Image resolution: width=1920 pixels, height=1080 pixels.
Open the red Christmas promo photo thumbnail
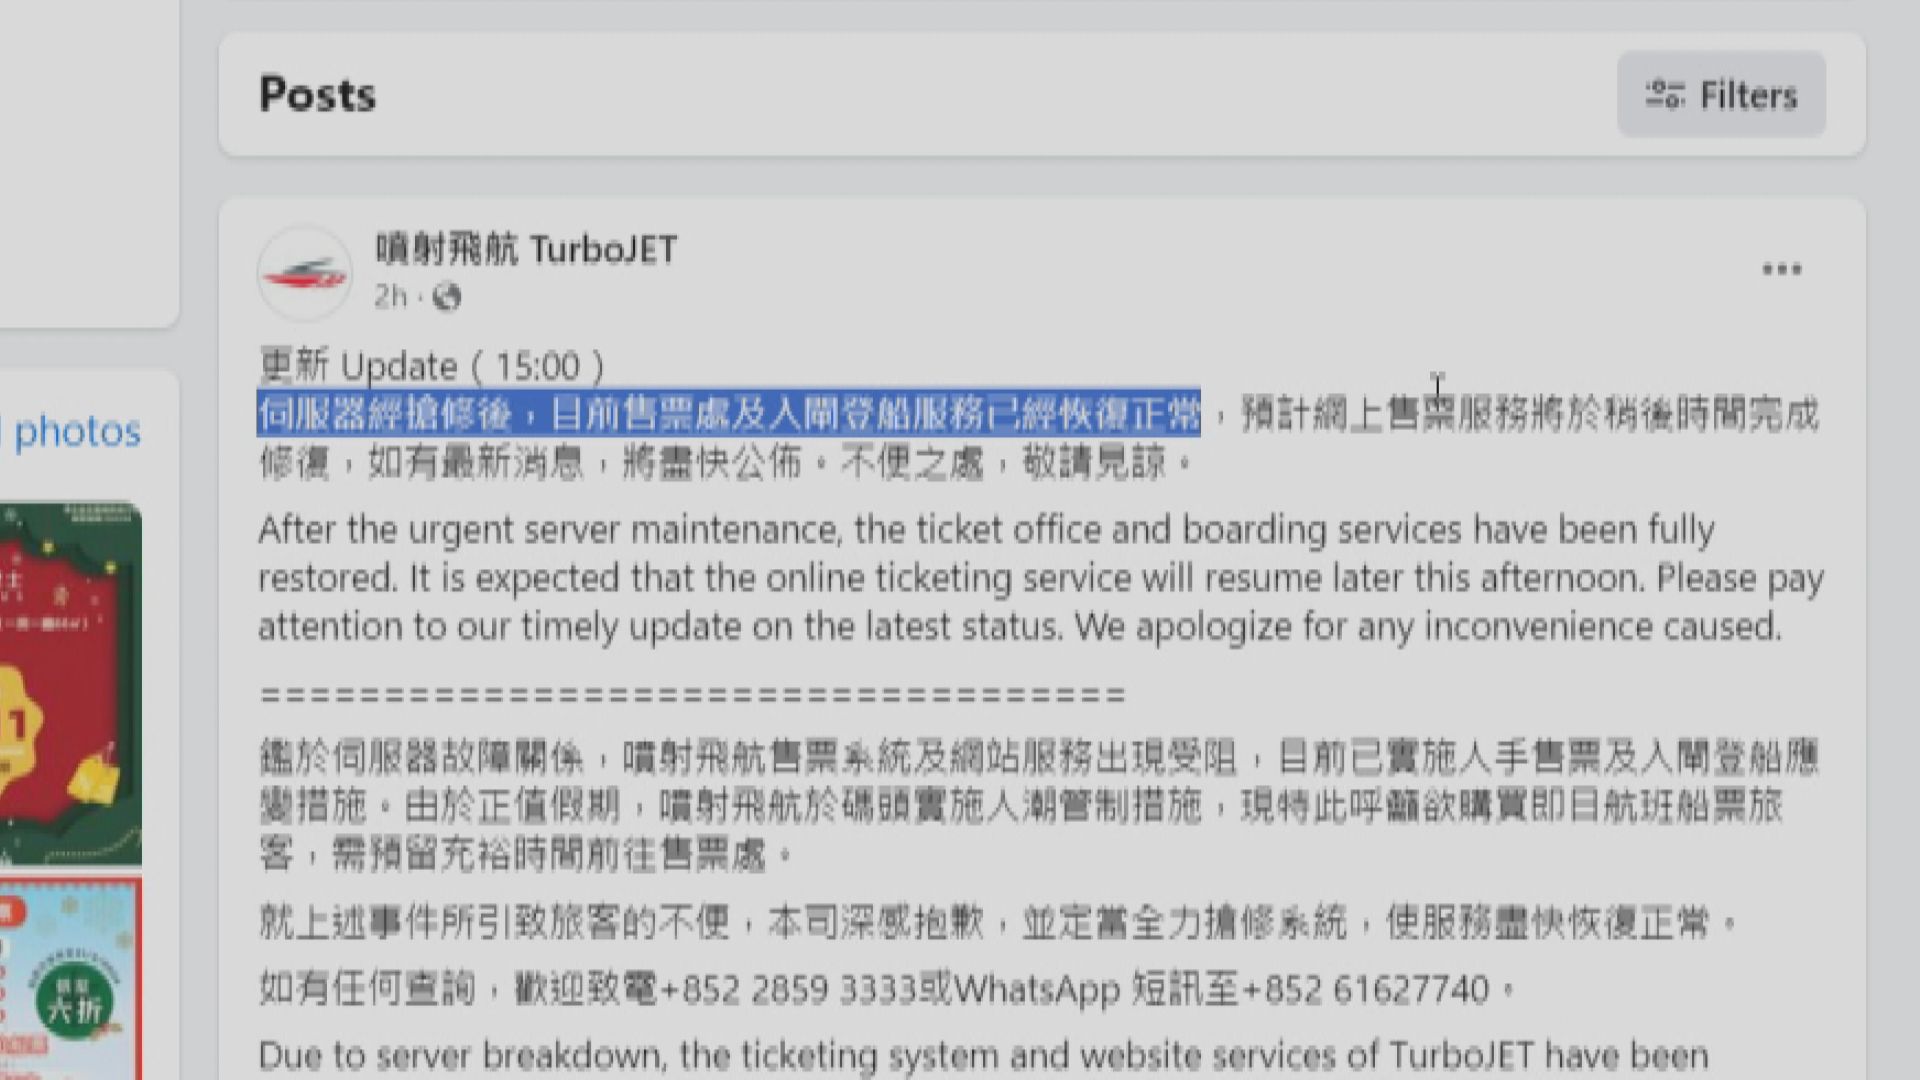pos(70,684)
